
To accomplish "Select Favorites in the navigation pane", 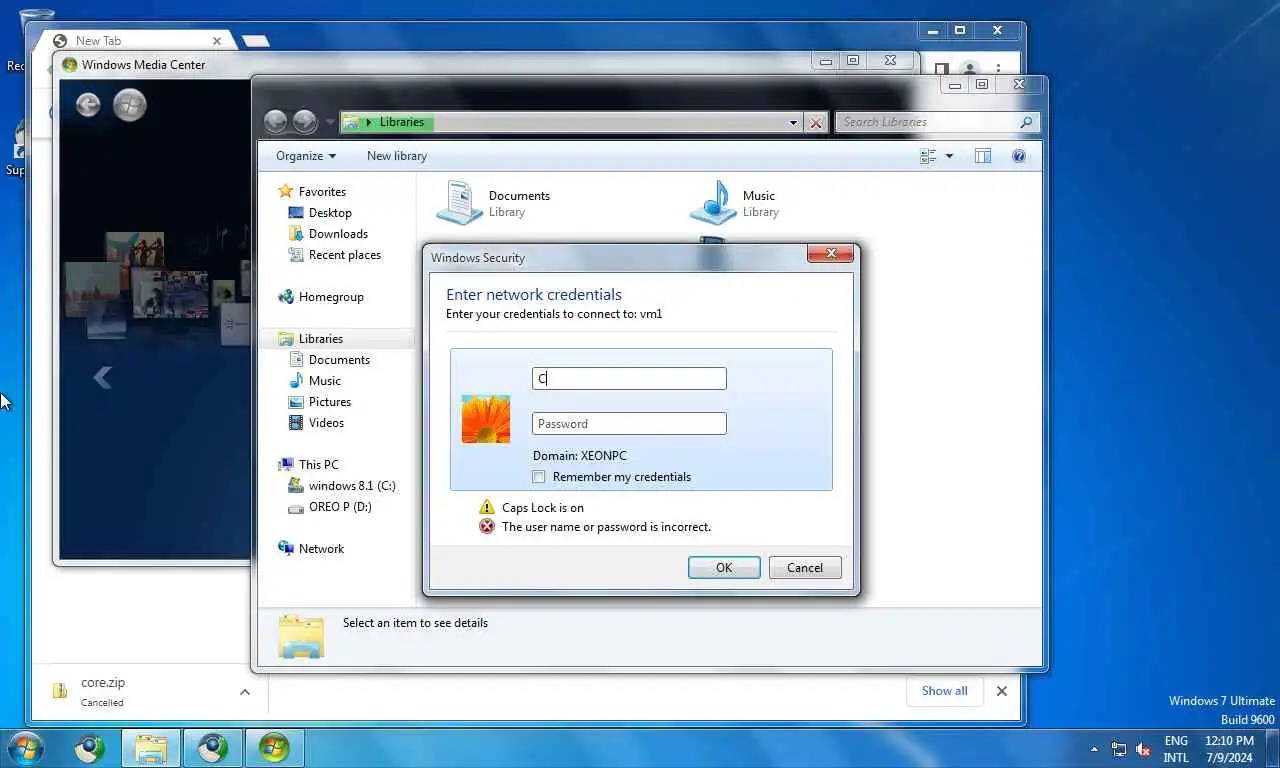I will click(x=322, y=192).
